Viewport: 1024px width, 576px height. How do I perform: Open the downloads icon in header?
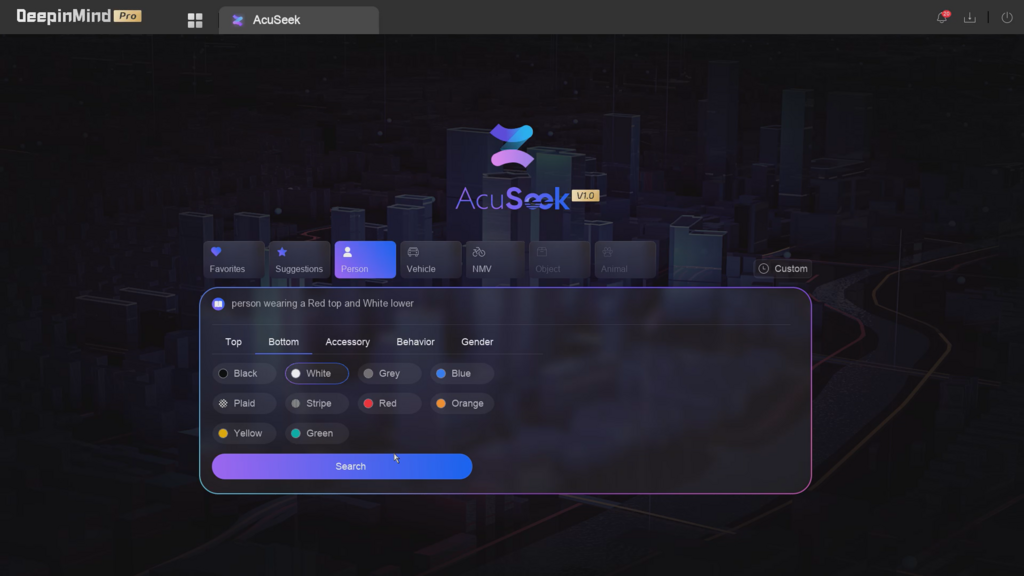tap(970, 18)
